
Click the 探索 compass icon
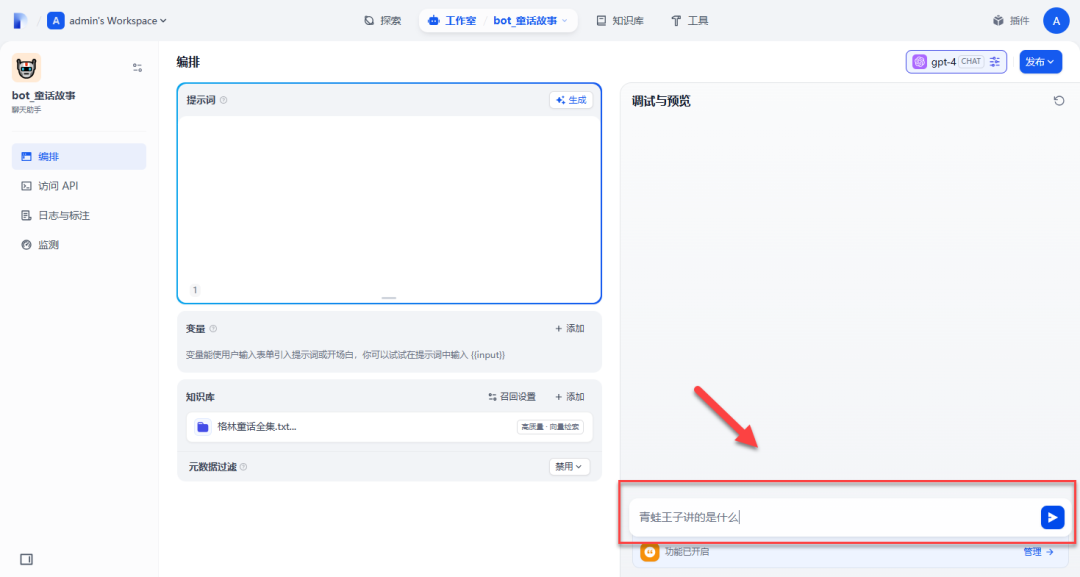pos(369,21)
